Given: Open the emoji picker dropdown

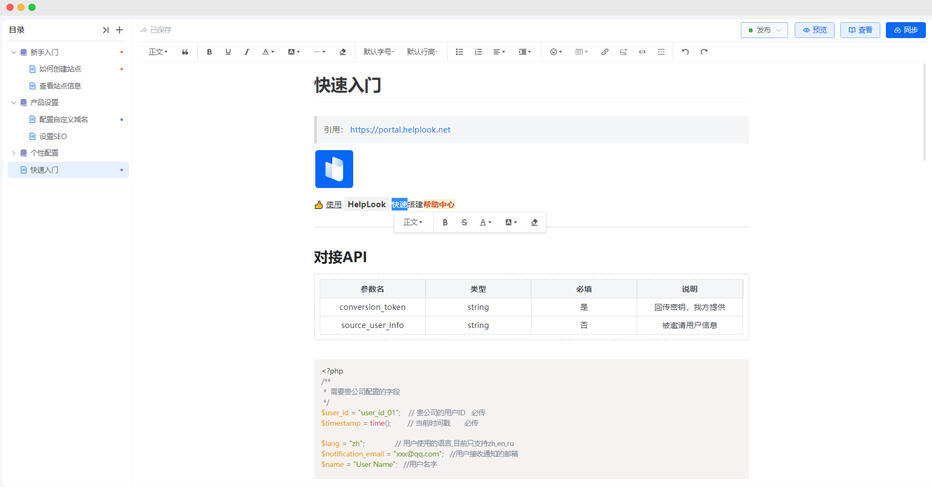Looking at the screenshot, I should (x=556, y=52).
